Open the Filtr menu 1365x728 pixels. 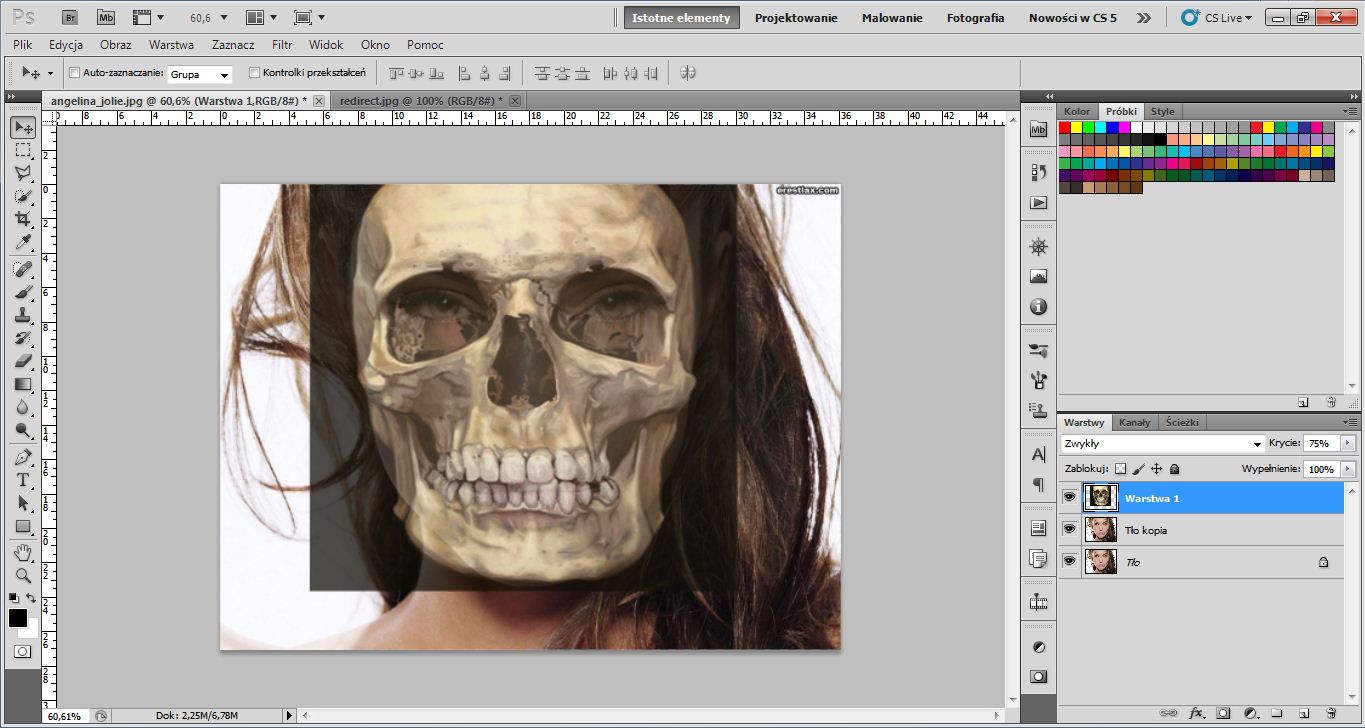click(x=282, y=45)
